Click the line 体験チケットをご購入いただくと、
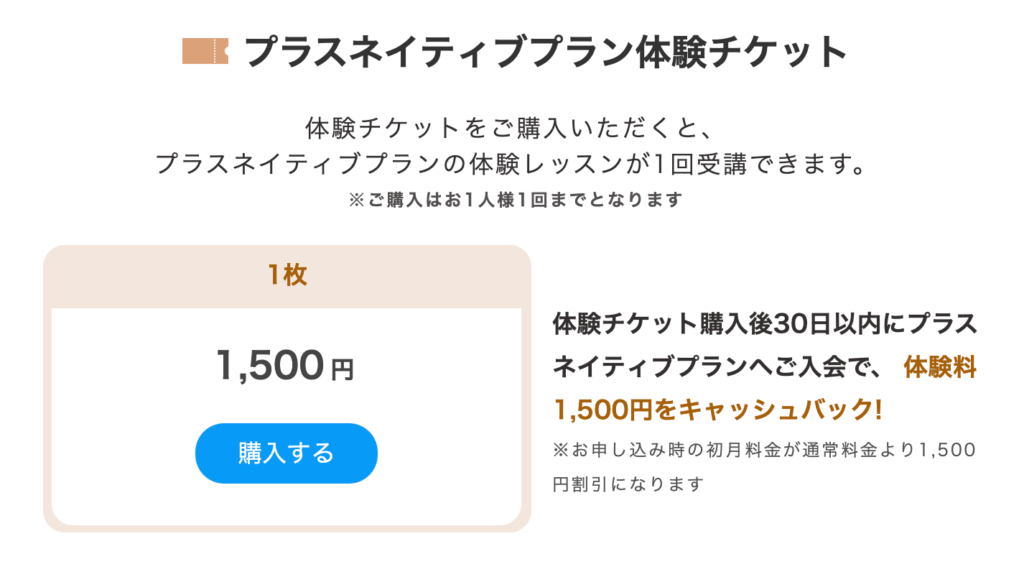This screenshot has height=577, width=1024. [x=511, y=128]
